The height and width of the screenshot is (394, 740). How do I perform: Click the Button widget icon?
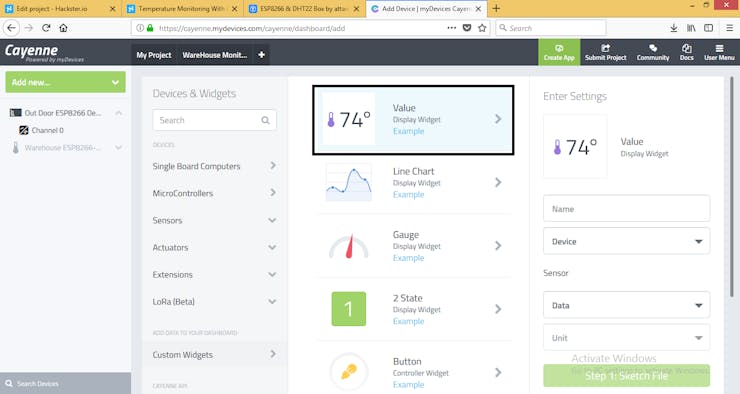[x=348, y=372]
